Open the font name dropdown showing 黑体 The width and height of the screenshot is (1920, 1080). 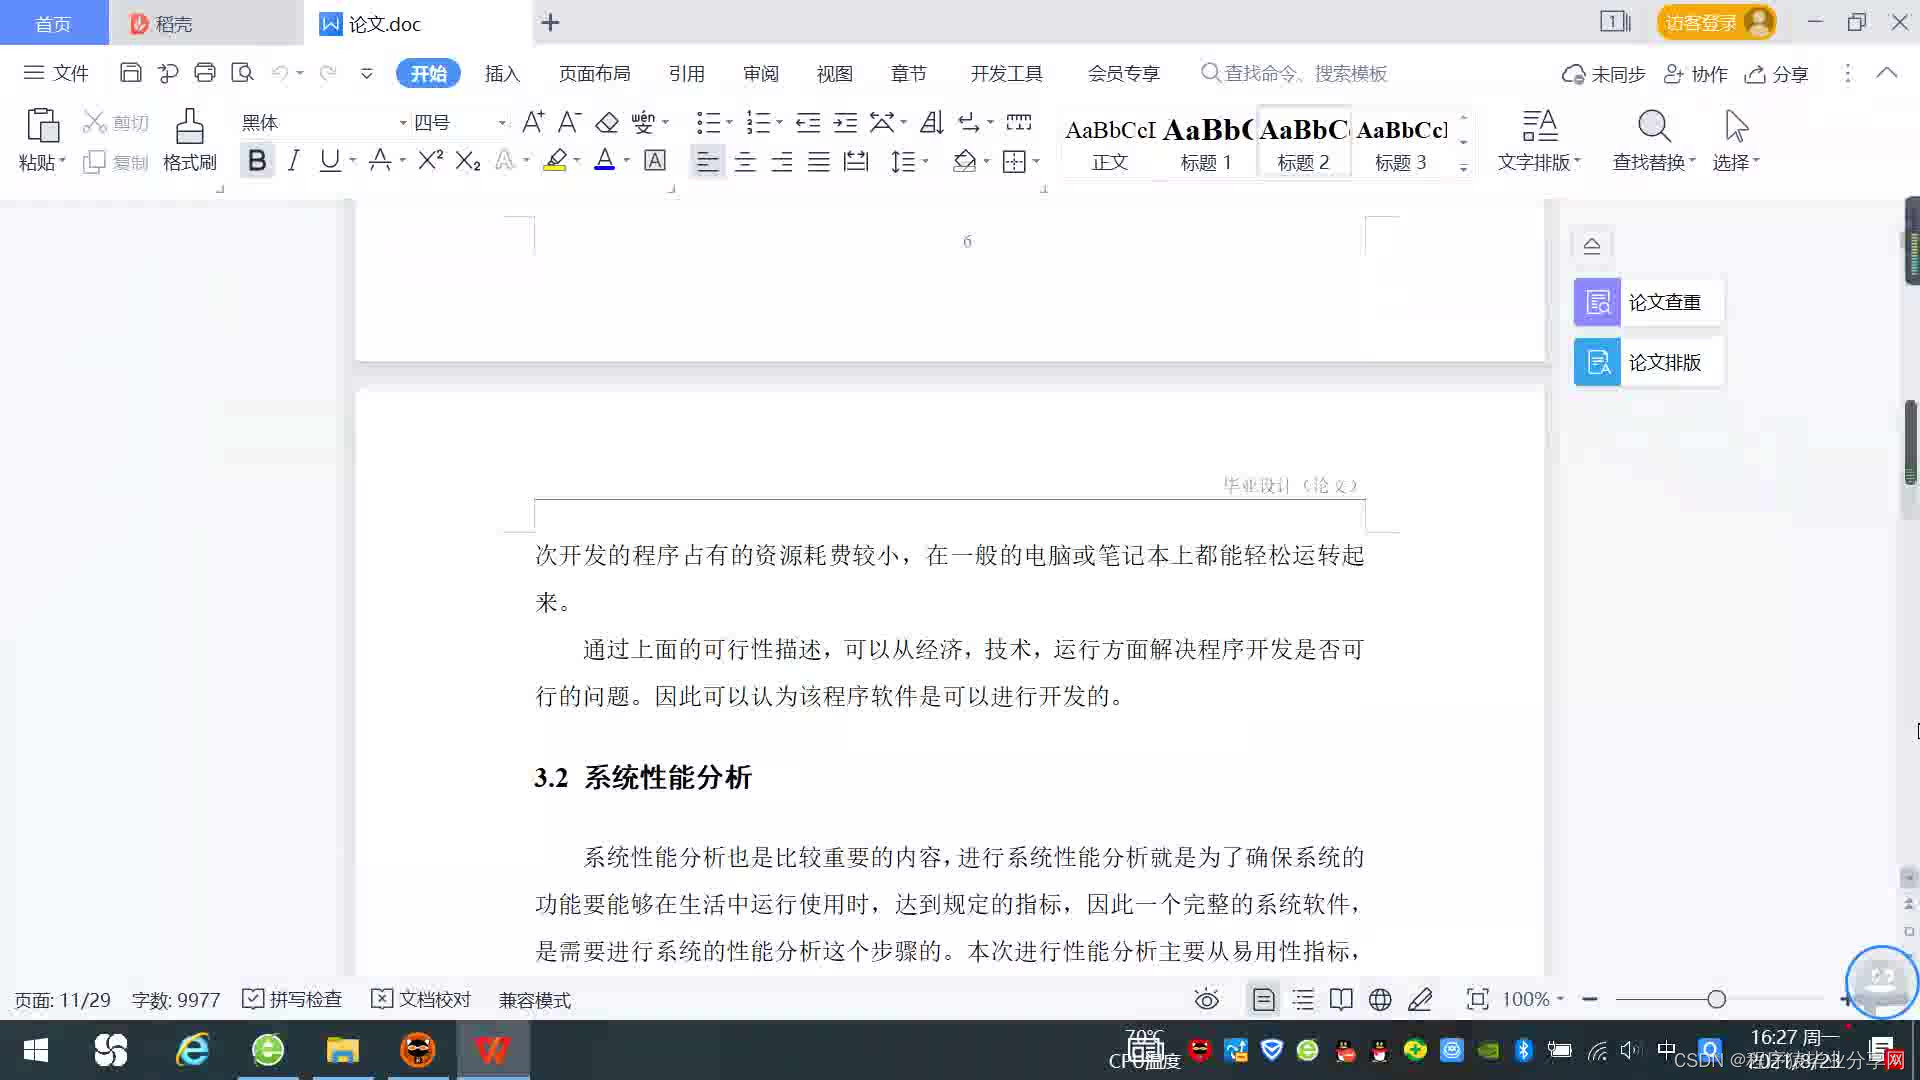tap(403, 123)
